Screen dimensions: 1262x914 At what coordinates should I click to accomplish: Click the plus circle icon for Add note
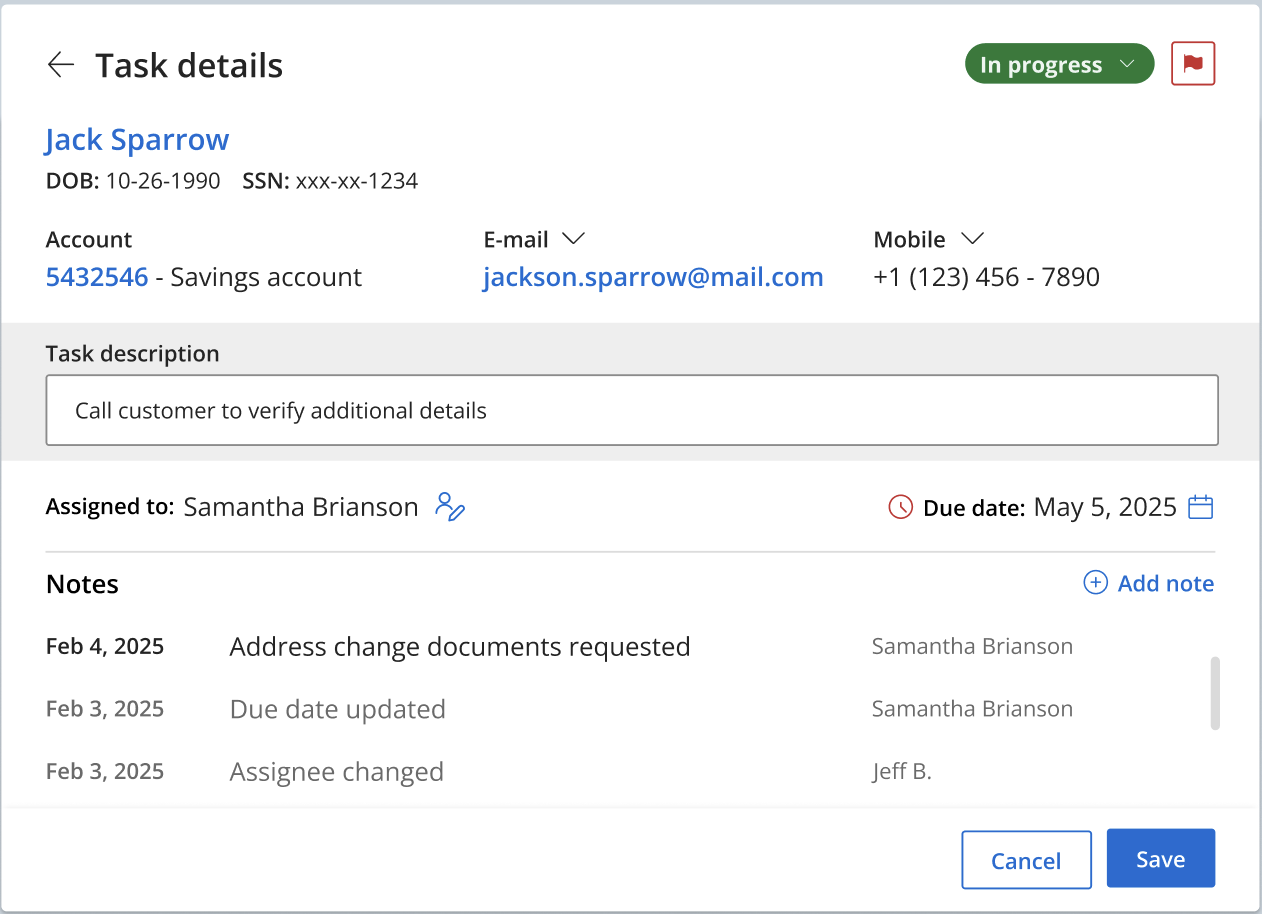pyautogui.click(x=1096, y=583)
